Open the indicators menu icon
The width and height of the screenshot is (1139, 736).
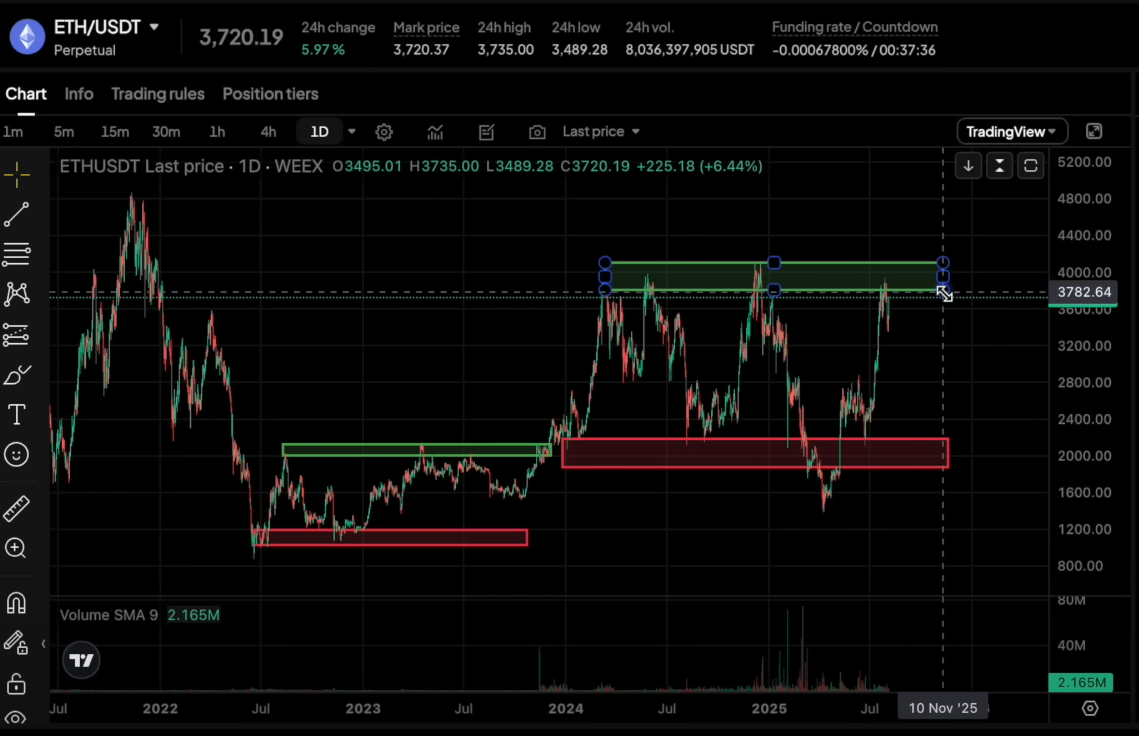point(435,132)
